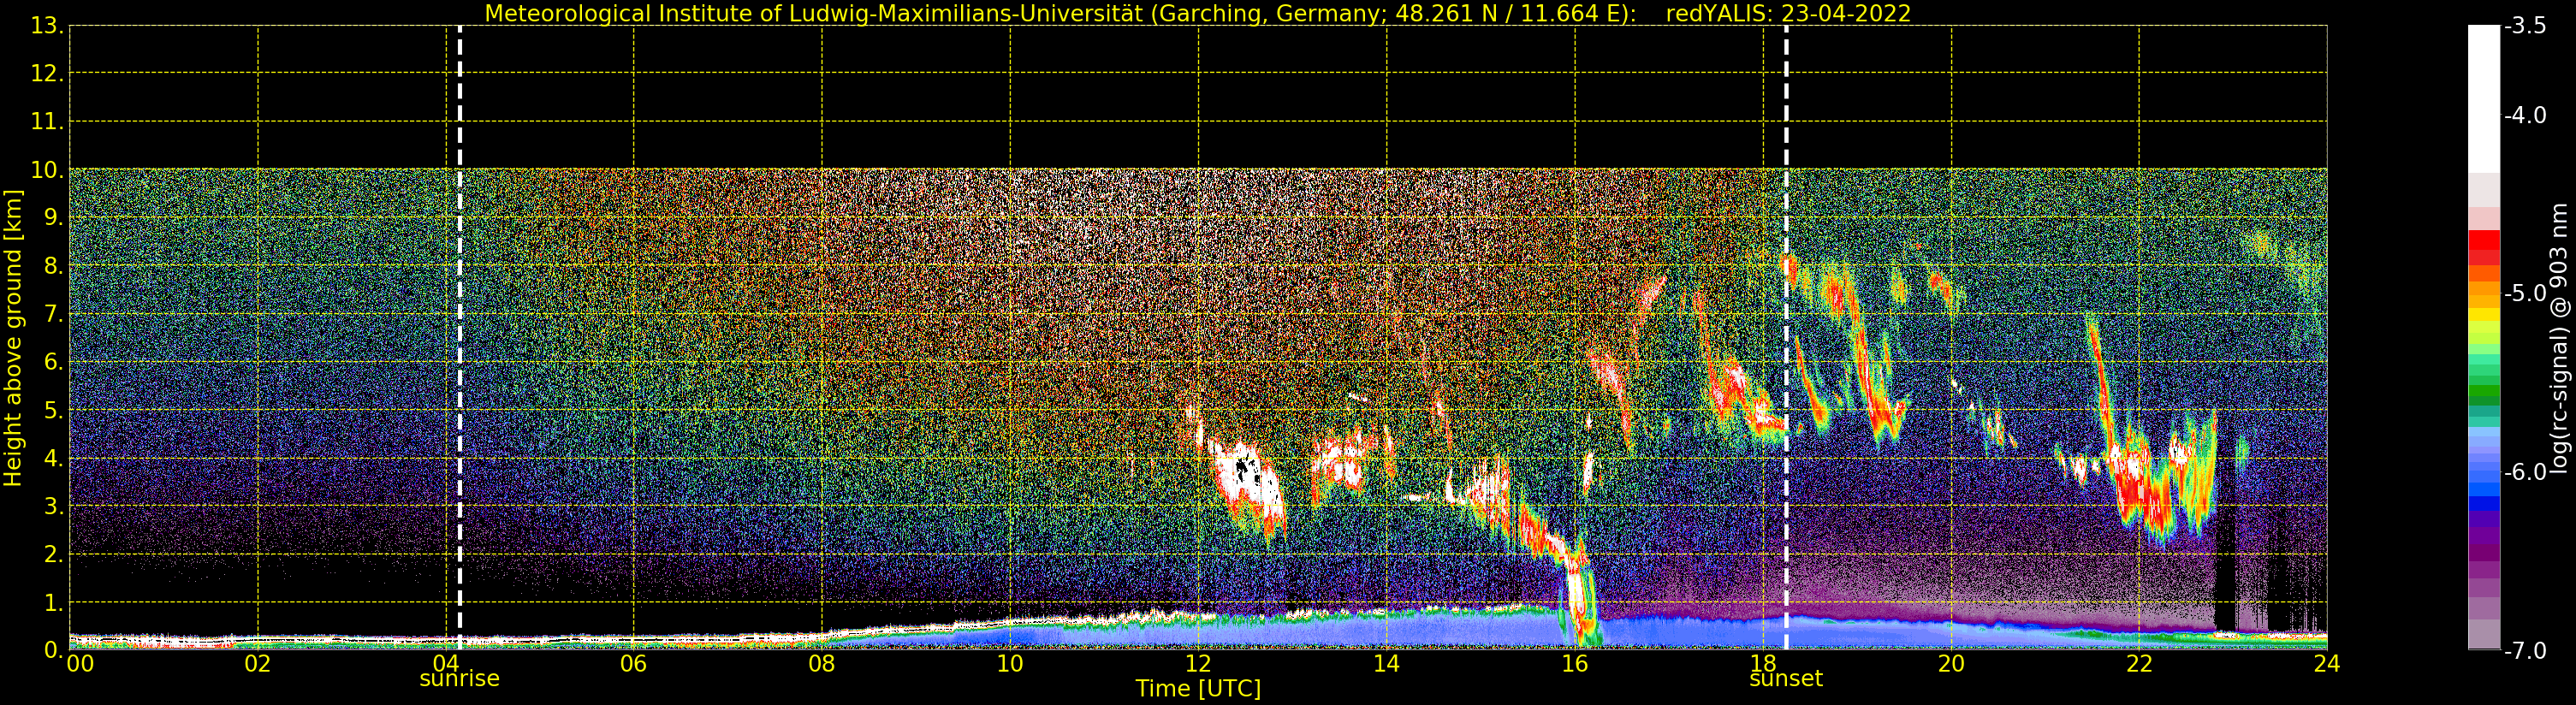Click the '12' time tick label
The height and width of the screenshot is (705, 2576).
click(x=1198, y=663)
